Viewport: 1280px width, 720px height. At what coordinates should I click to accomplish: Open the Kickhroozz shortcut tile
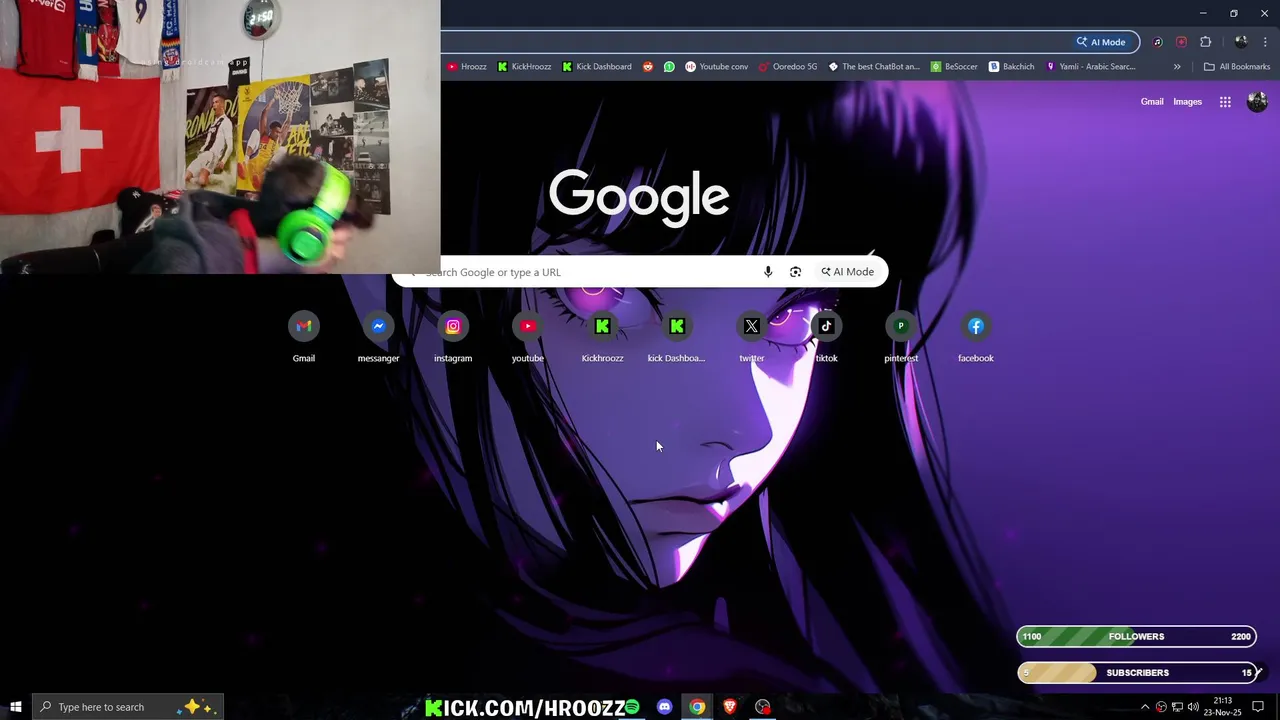602,337
